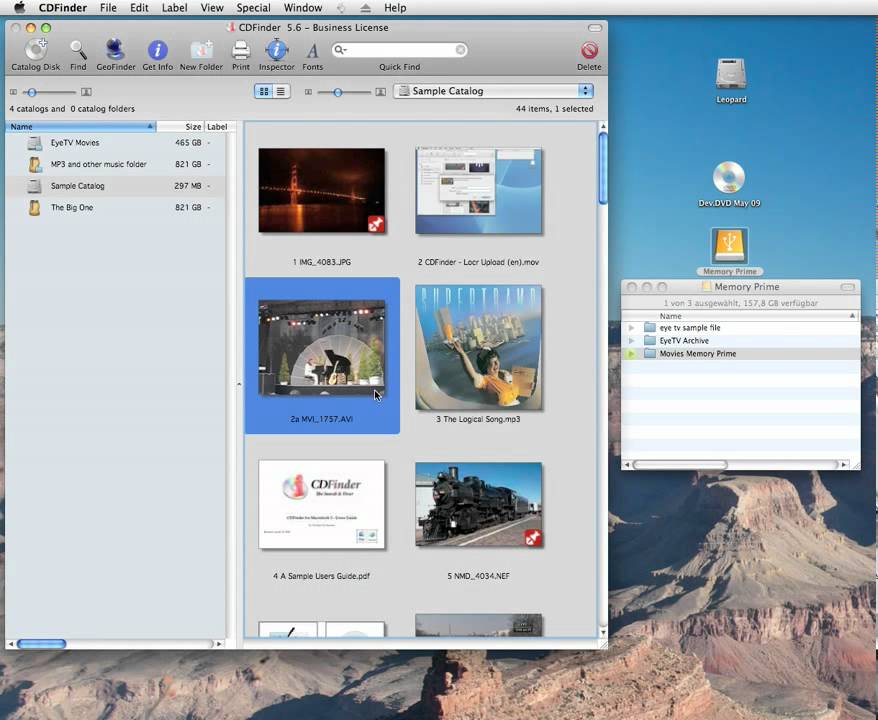Click The Big One catalog icon

click(35, 208)
